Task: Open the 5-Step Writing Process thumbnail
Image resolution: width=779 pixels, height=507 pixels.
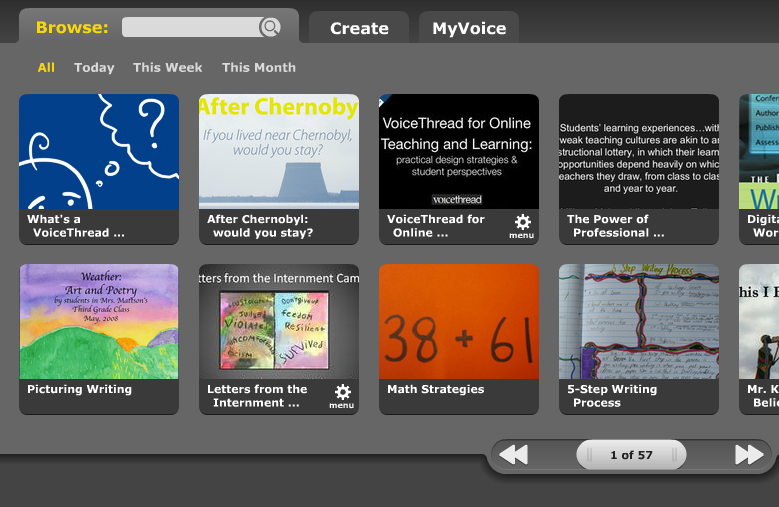Action: tap(639, 321)
